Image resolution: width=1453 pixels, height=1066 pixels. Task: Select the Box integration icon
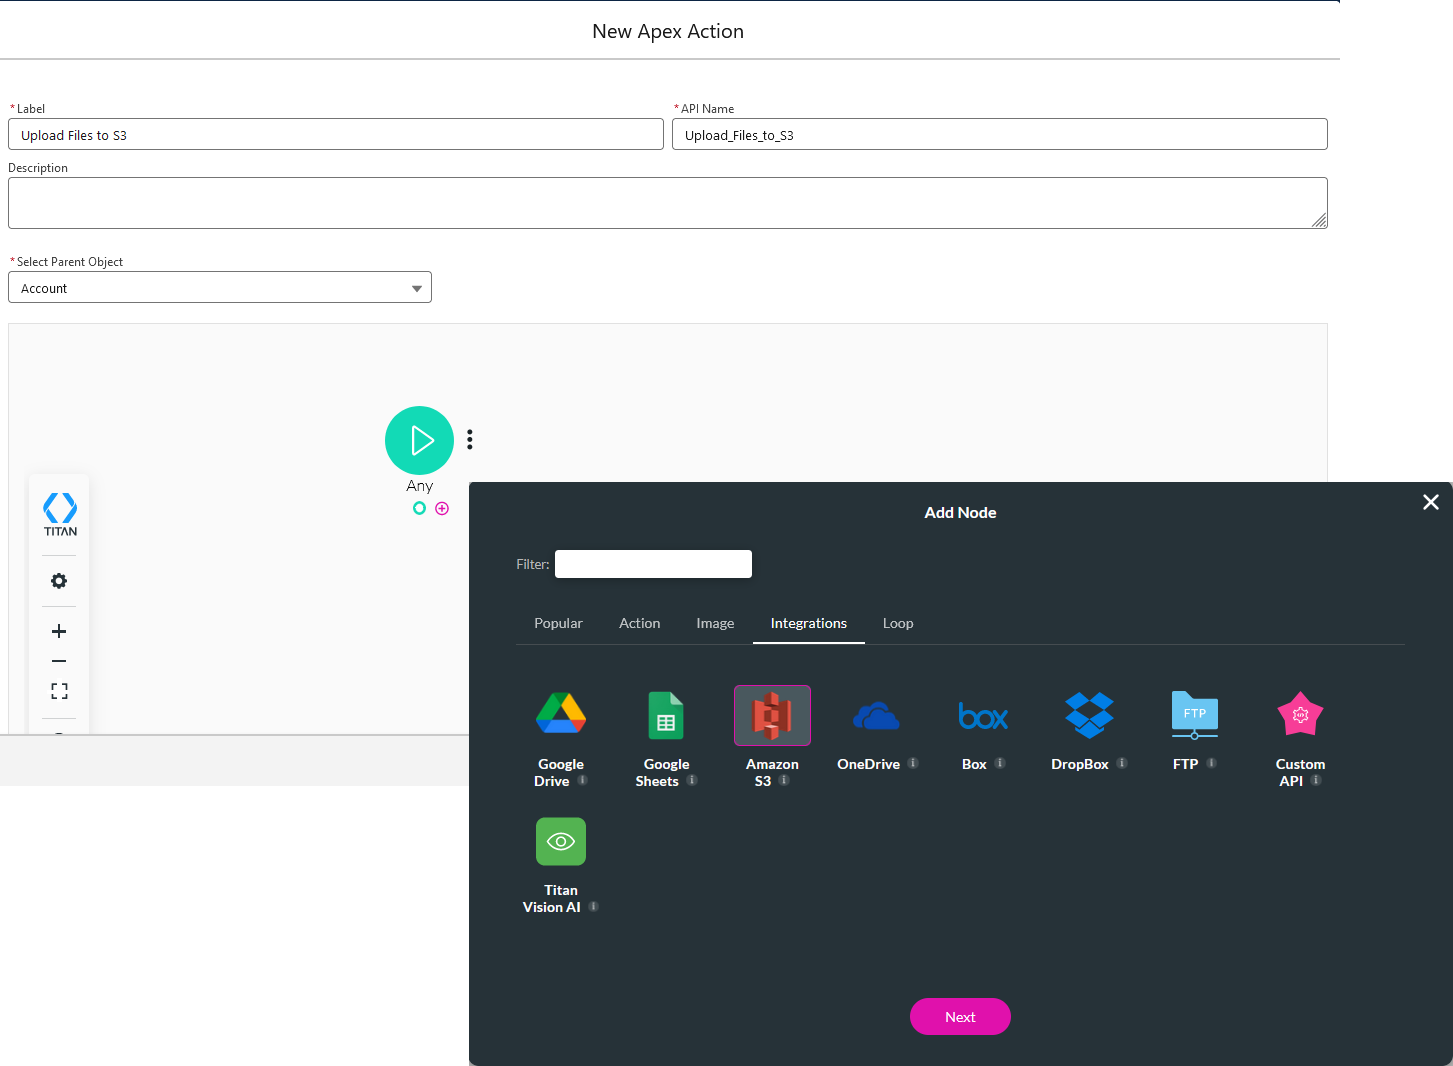click(983, 716)
